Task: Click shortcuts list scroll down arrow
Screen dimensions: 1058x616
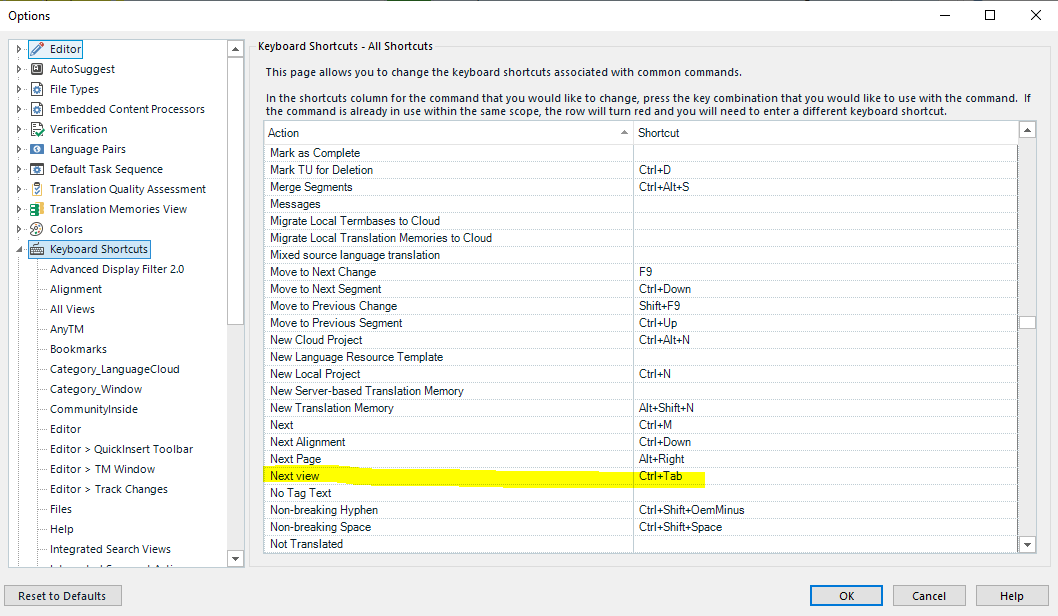Action: (x=1027, y=544)
